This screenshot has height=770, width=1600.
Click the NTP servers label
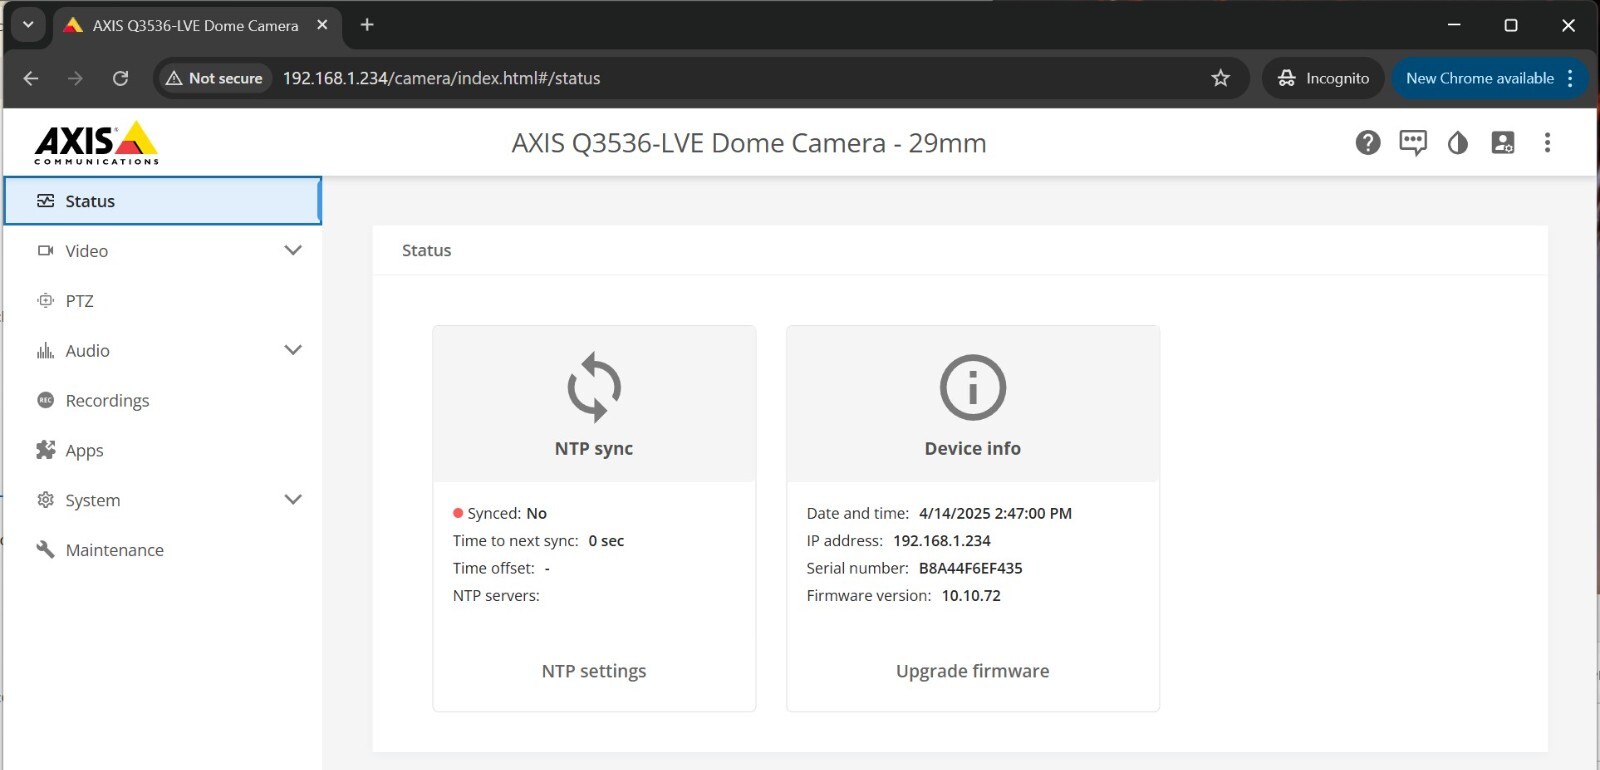(496, 595)
